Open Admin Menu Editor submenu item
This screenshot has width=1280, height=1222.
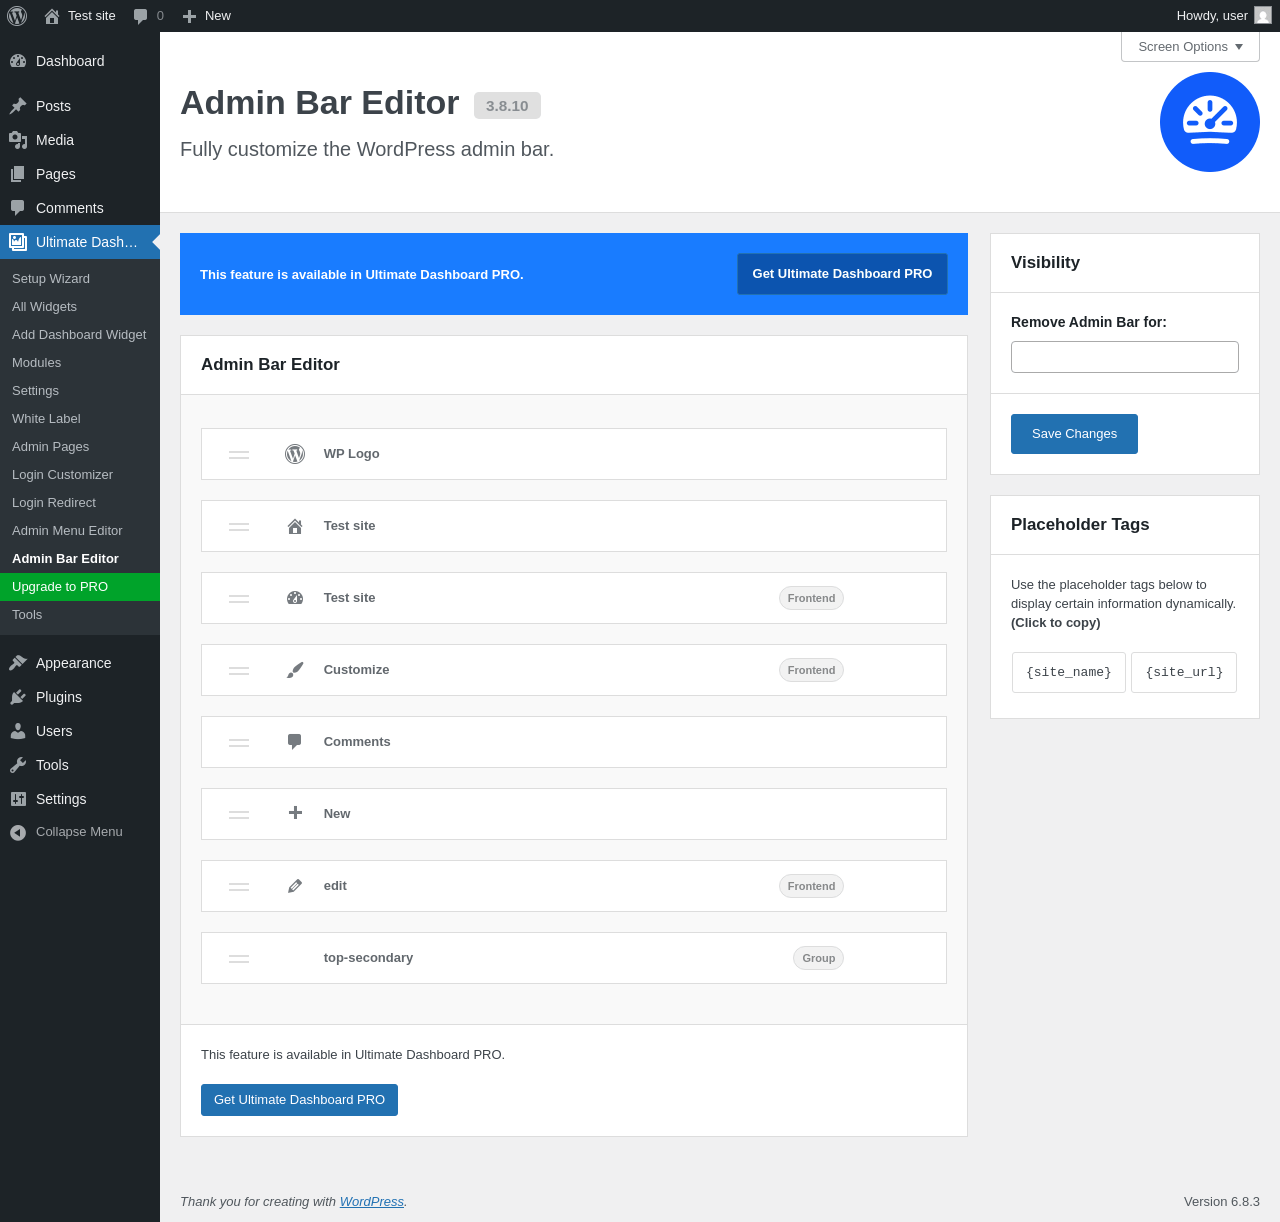[x=80, y=531]
